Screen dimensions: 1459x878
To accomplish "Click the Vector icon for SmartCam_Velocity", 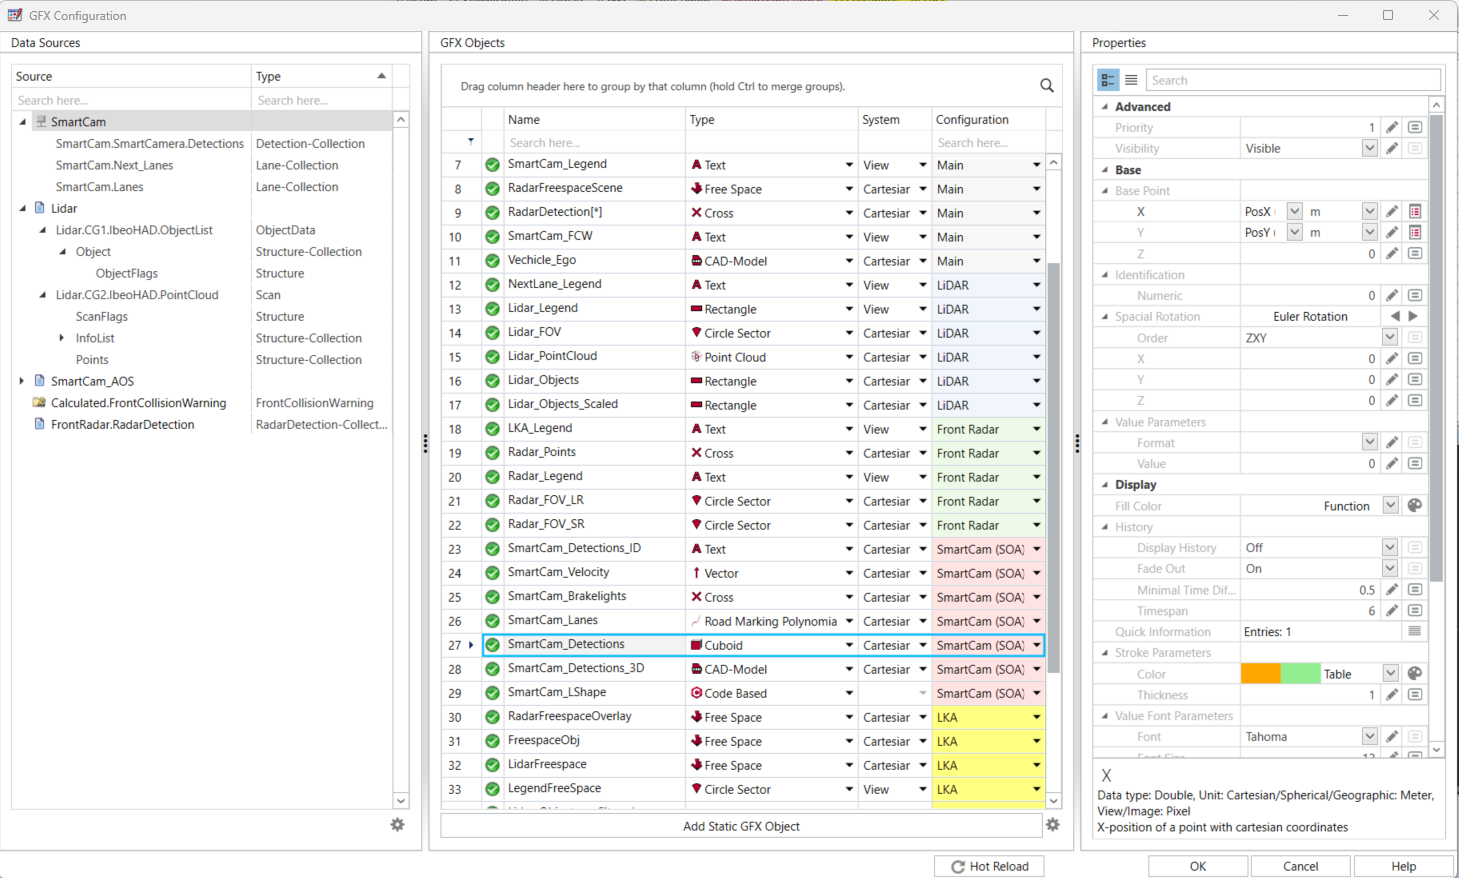I will tap(697, 573).
